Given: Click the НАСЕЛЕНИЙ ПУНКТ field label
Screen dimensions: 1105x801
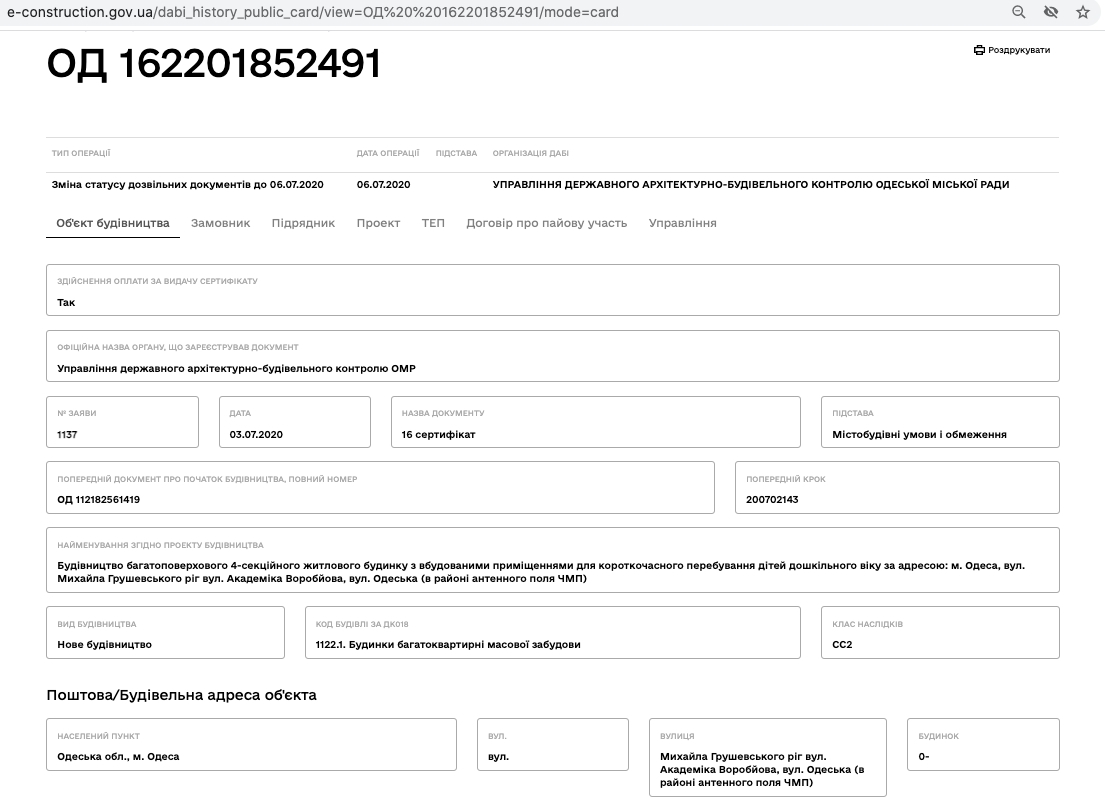Looking at the screenshot, I should point(99,736).
